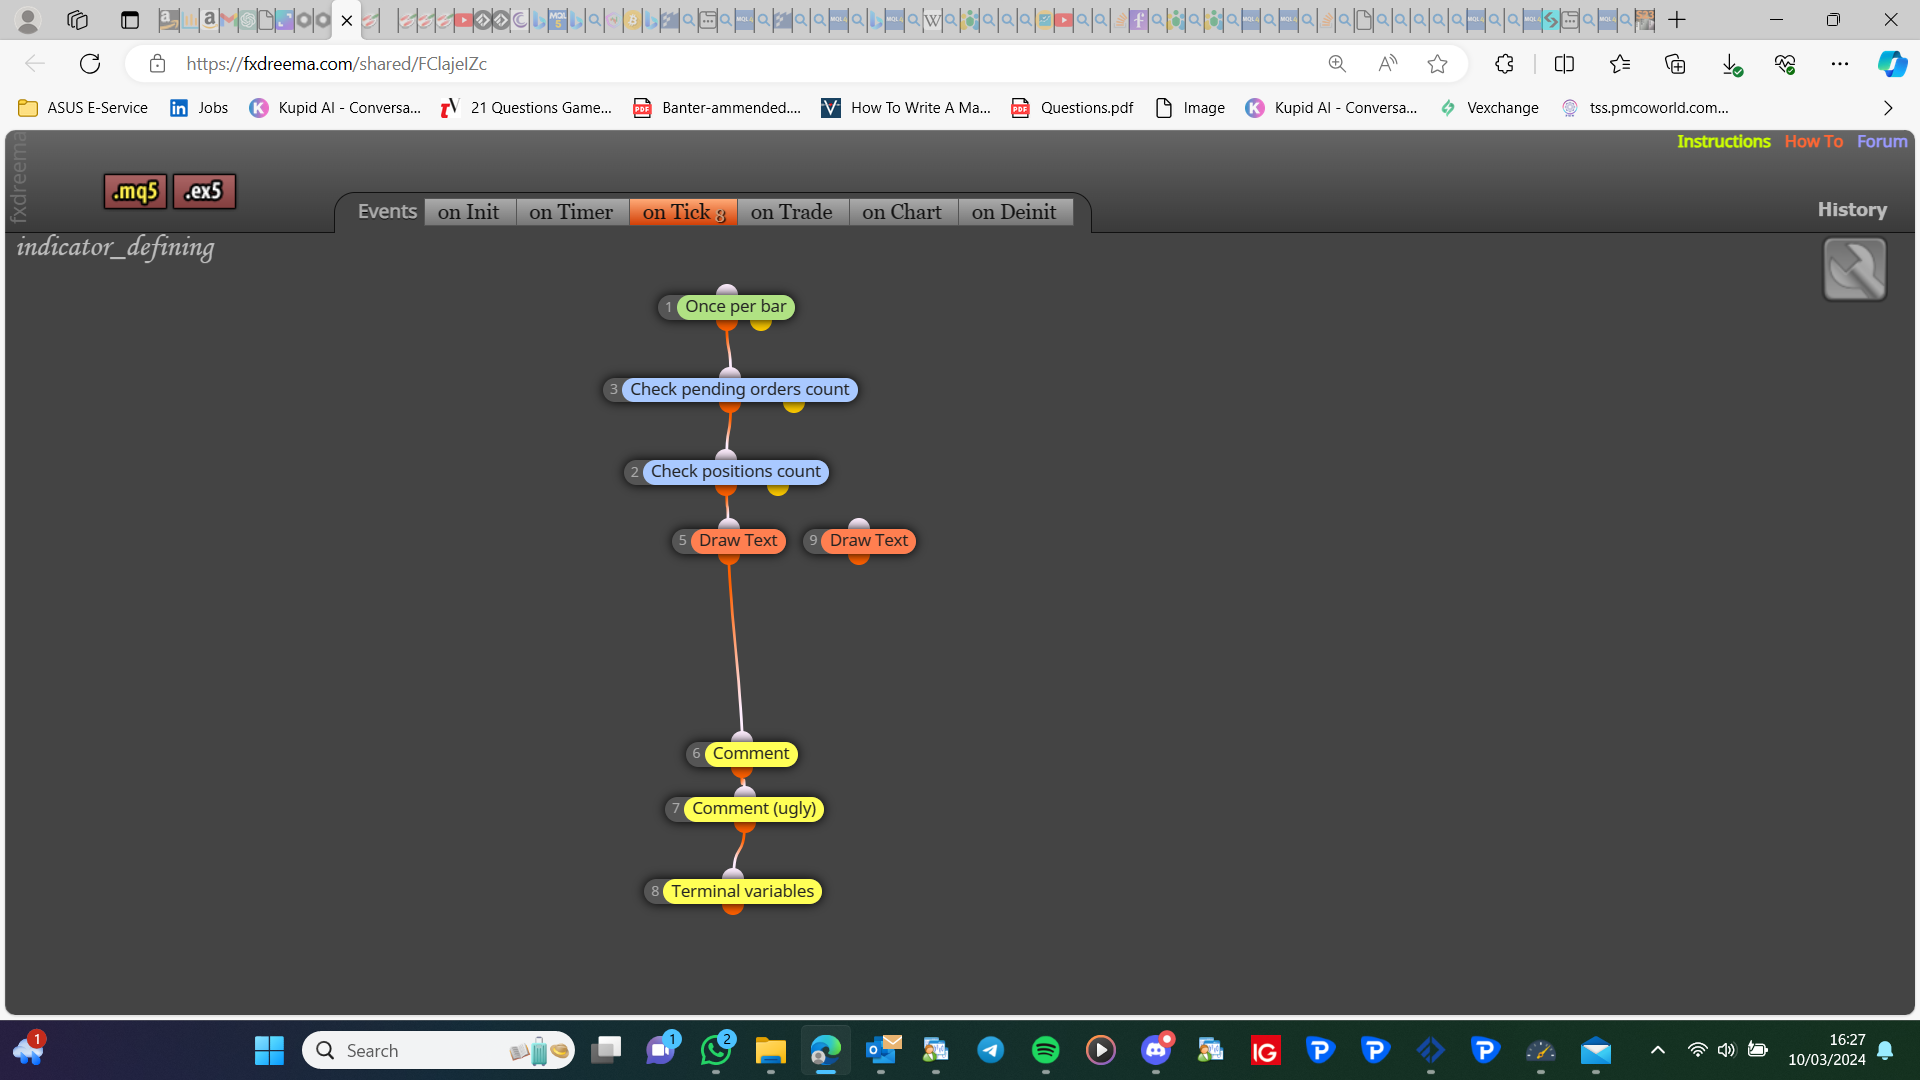This screenshot has height=1080, width=1920.
Task: Select the Check positions count block
Action: [735, 472]
